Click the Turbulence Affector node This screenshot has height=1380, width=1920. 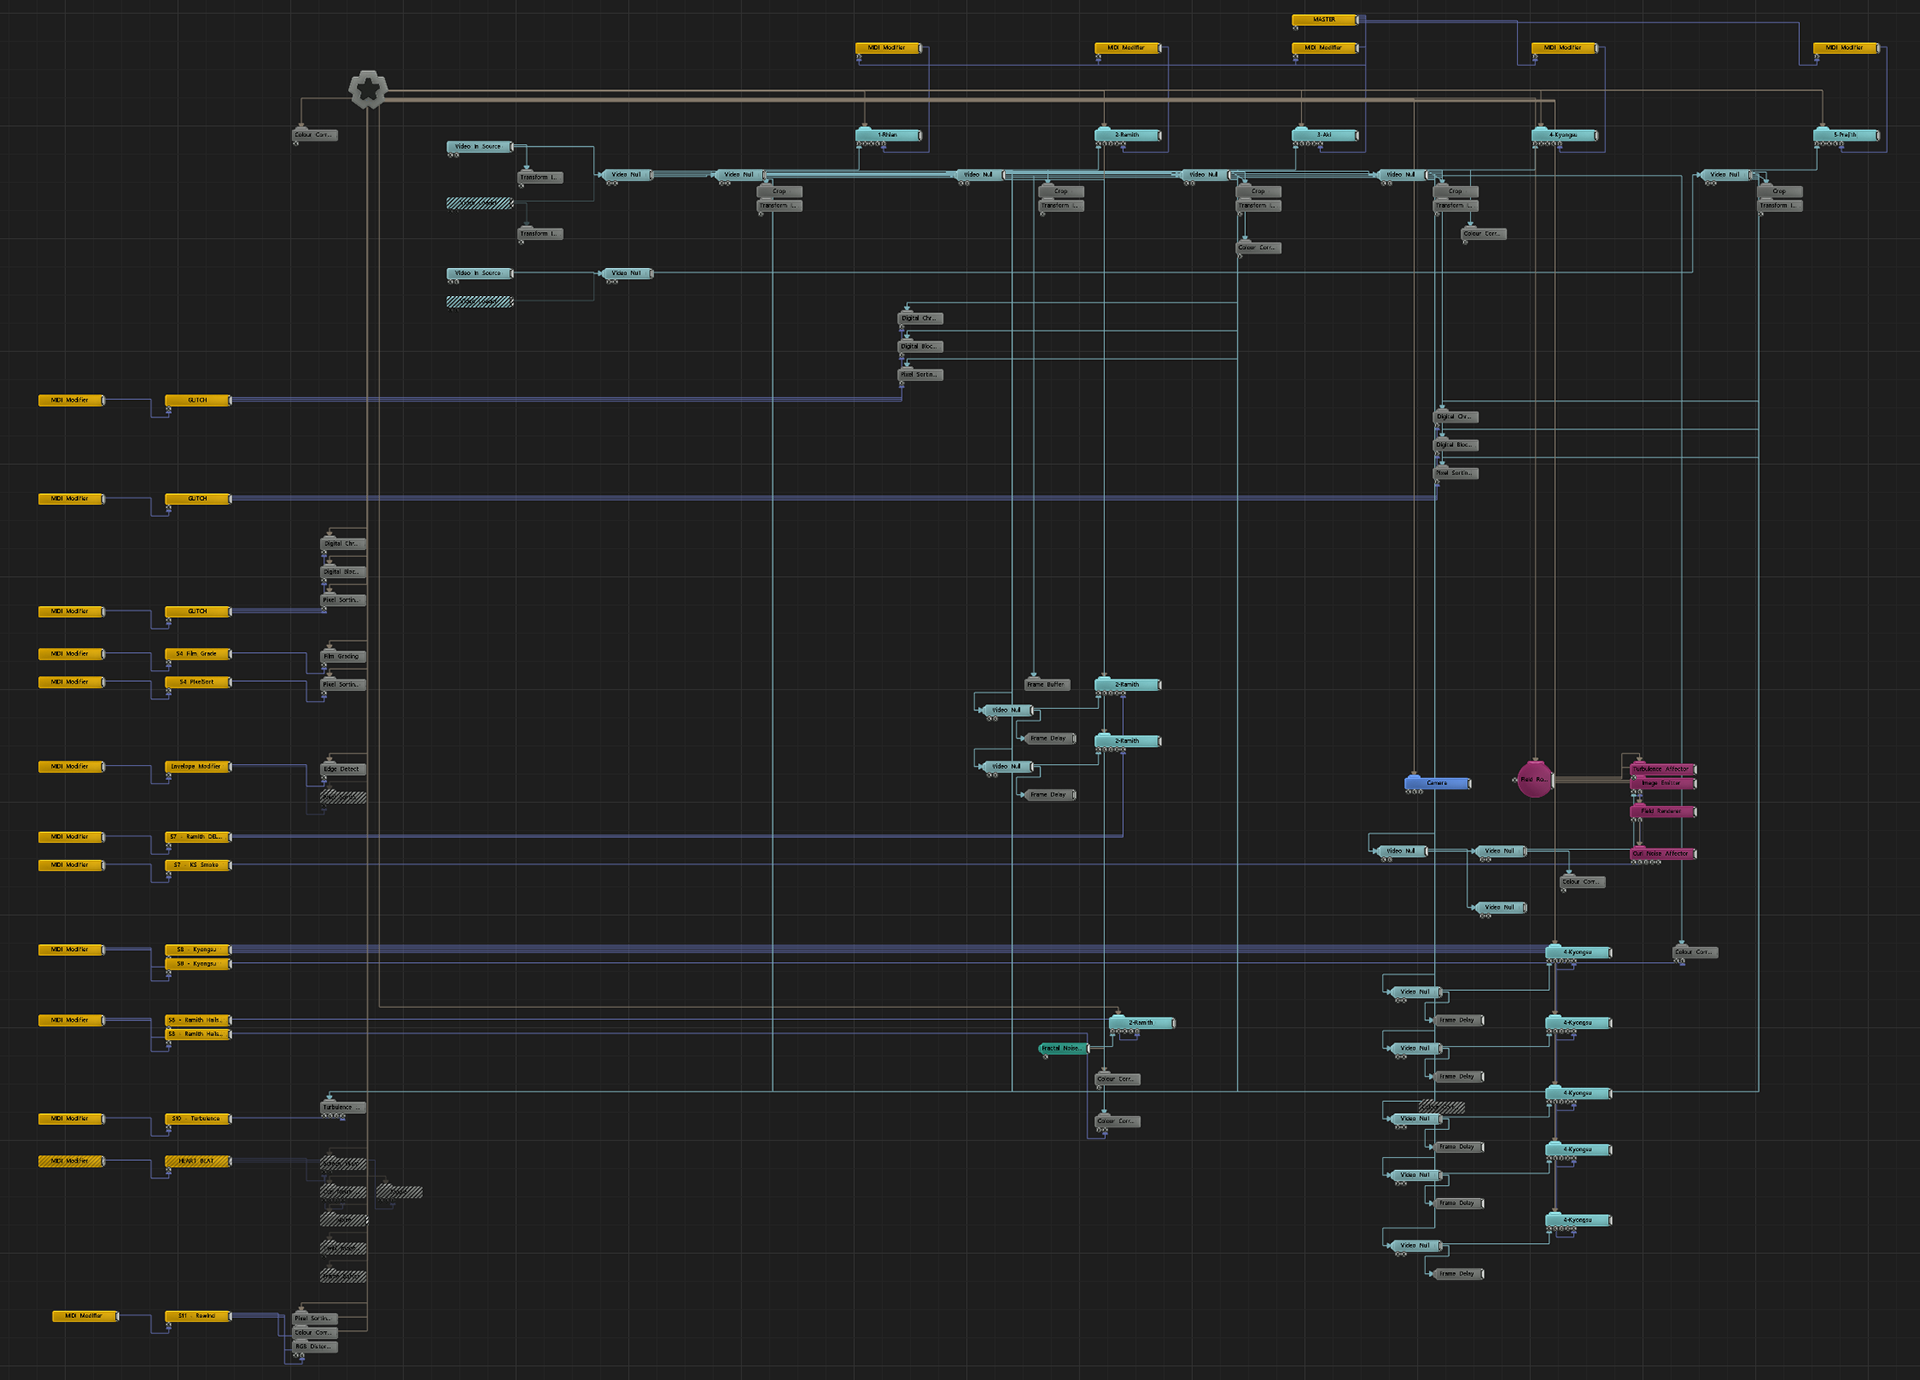1662,769
